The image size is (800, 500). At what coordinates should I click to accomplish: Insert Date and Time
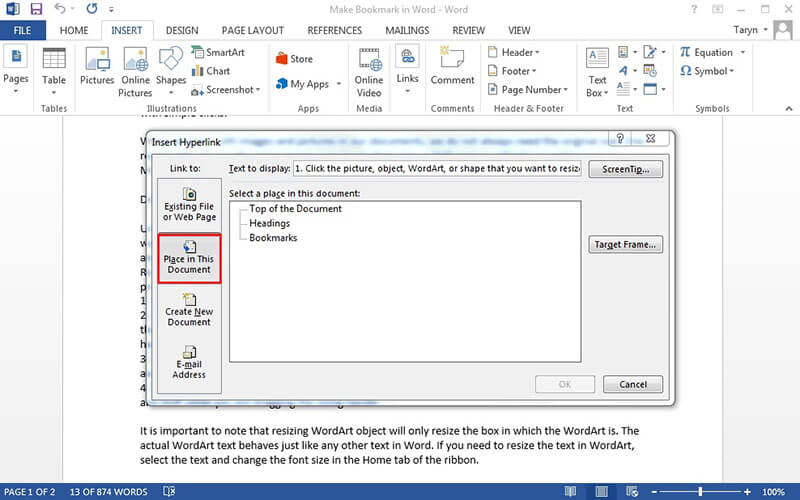[x=649, y=70]
